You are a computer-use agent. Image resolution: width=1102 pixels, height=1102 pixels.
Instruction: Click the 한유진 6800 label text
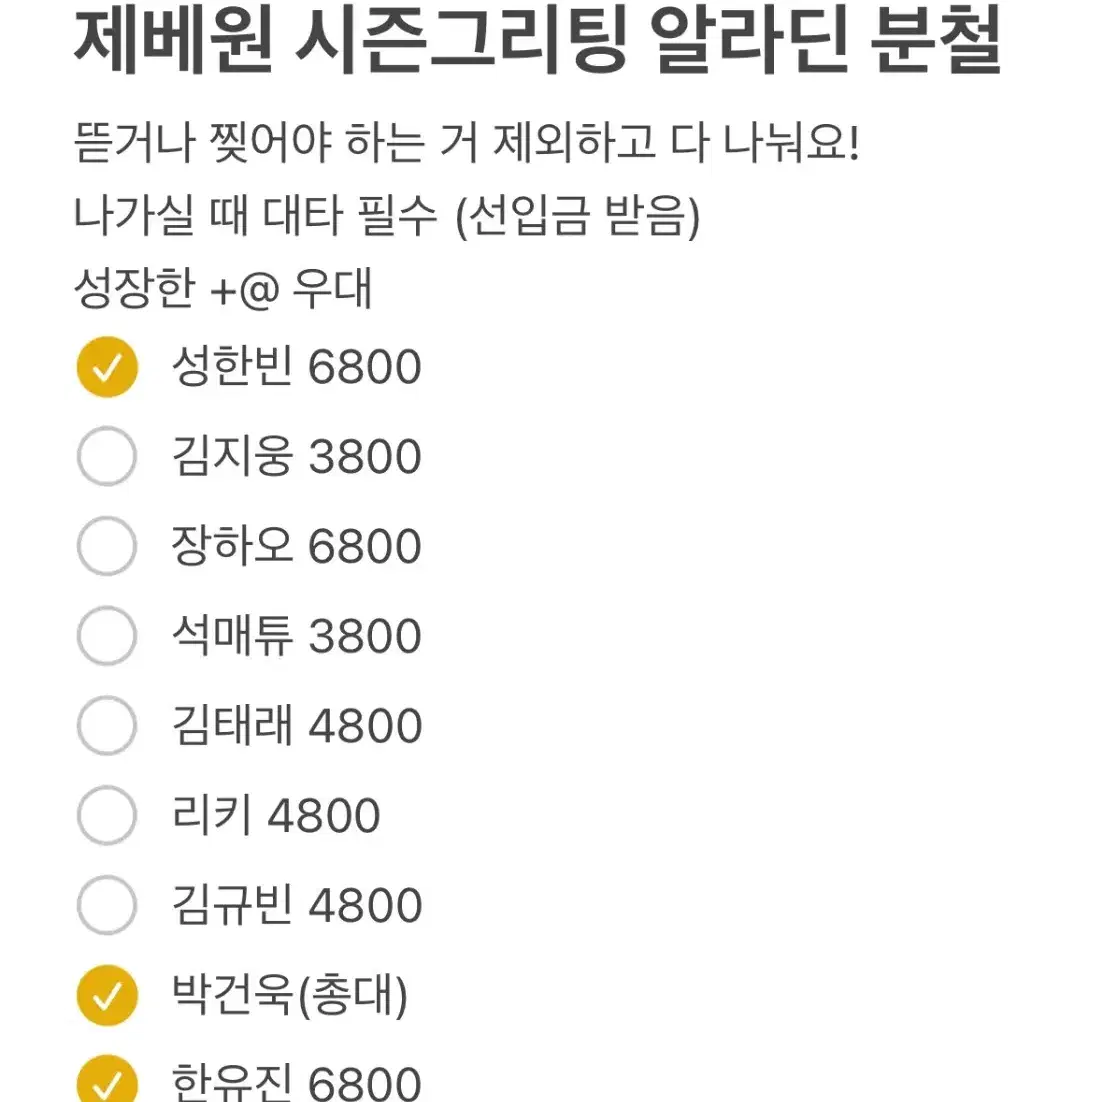tap(297, 1081)
